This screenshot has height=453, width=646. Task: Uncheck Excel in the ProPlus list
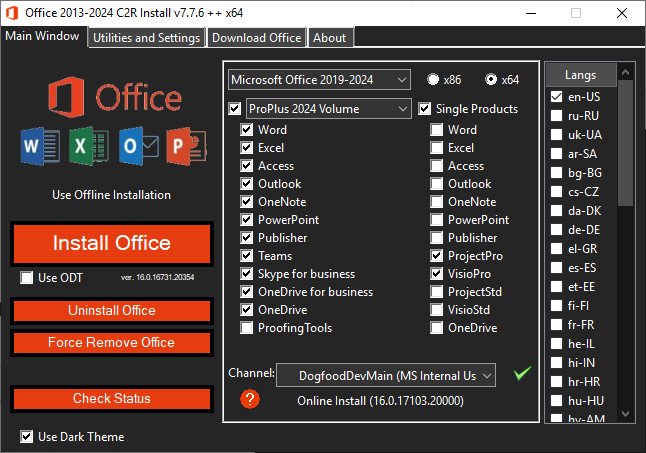(247, 147)
